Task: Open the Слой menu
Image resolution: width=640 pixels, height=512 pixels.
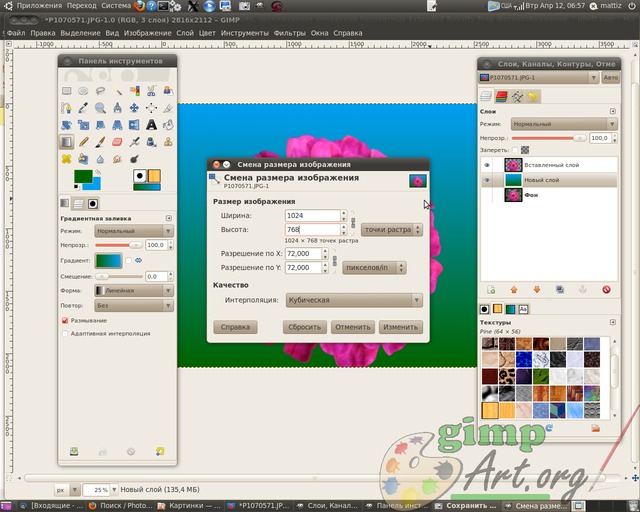Action: coord(185,33)
